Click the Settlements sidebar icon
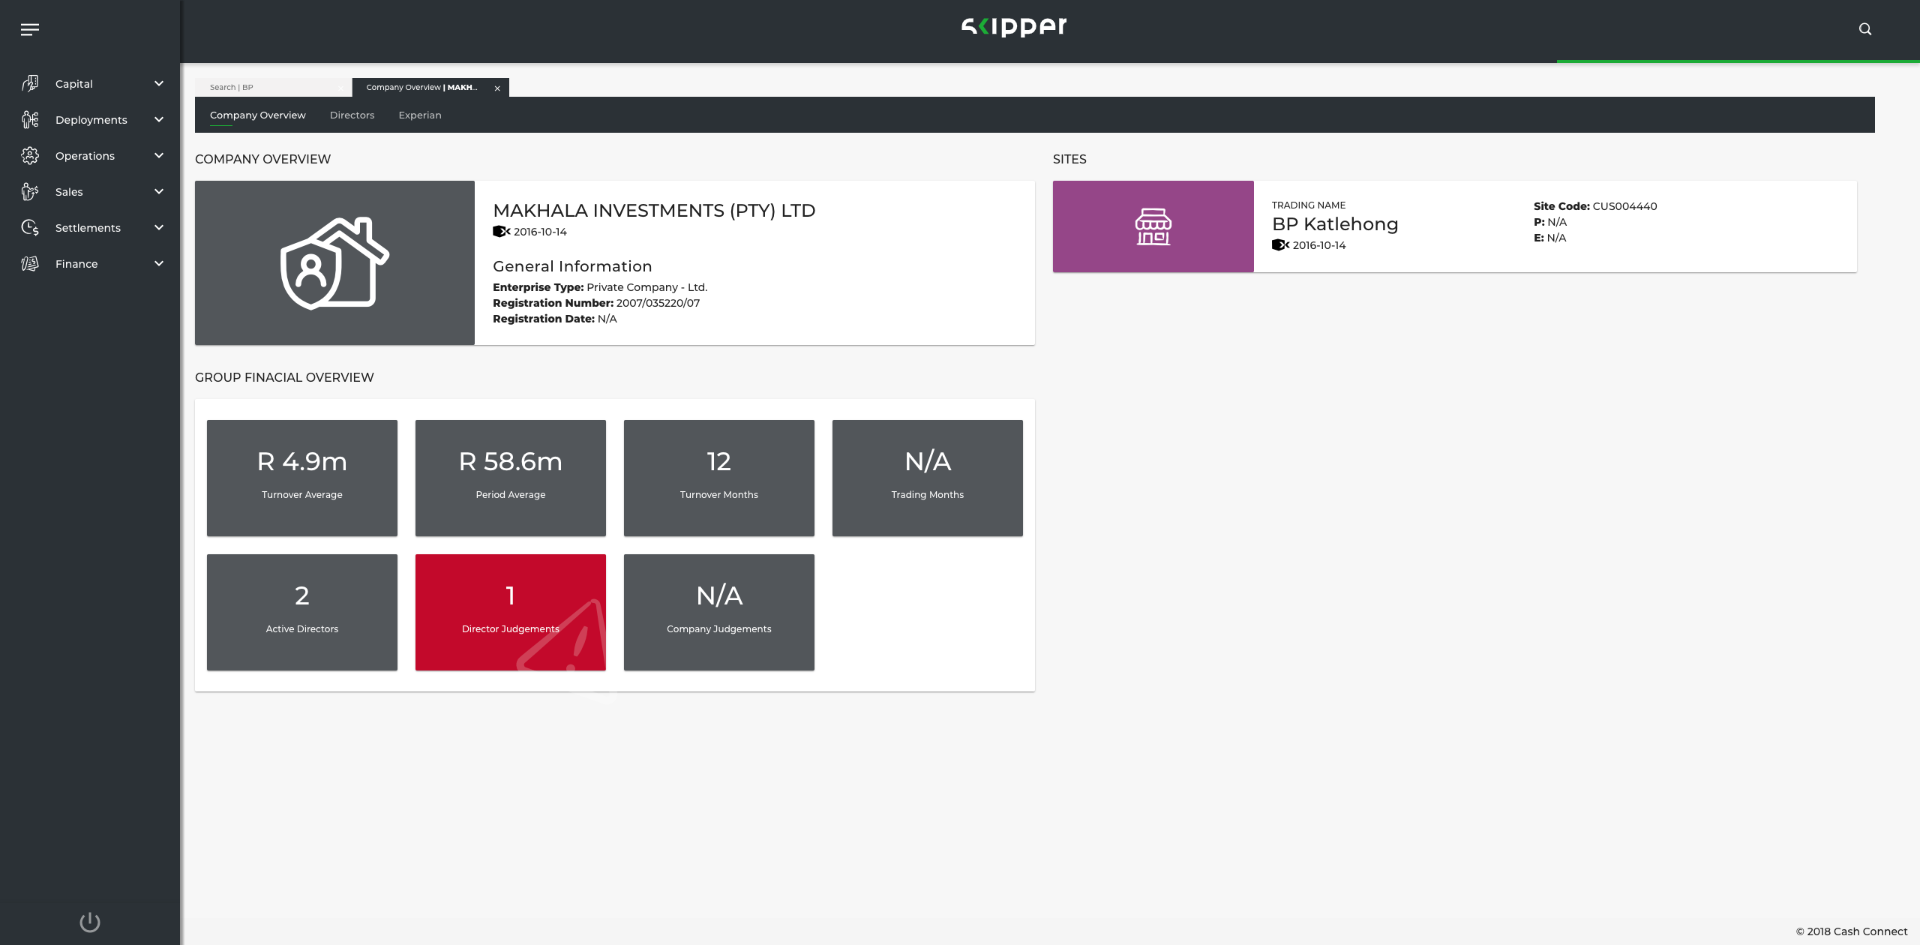 [30, 228]
